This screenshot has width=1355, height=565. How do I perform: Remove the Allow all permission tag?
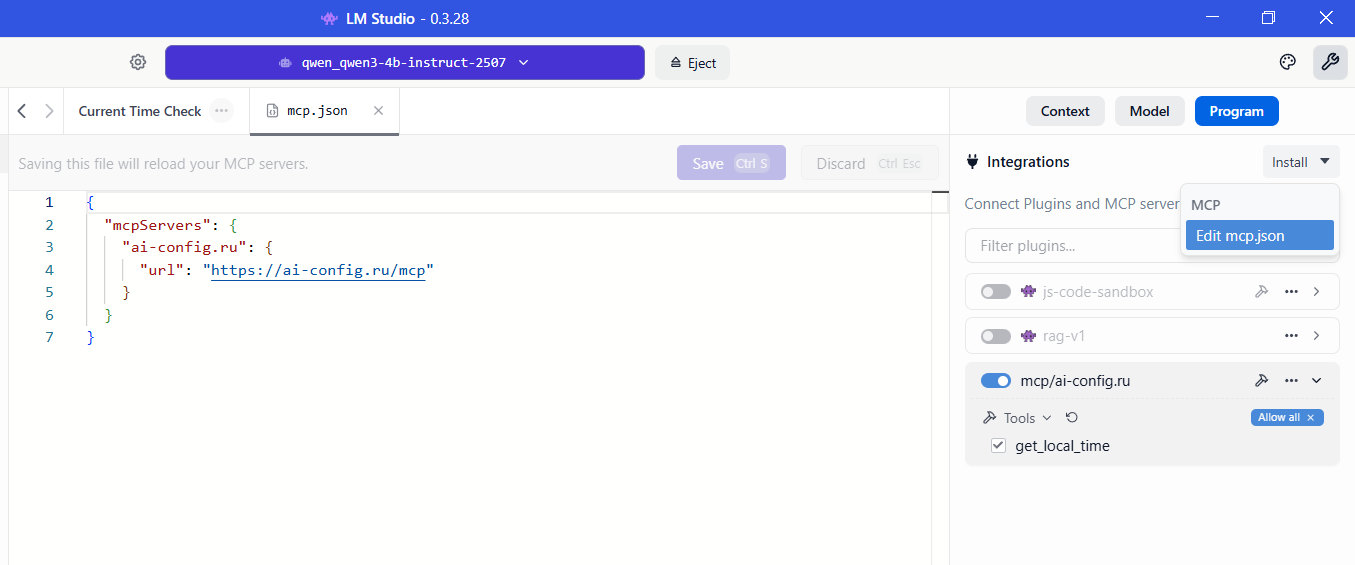click(1311, 417)
